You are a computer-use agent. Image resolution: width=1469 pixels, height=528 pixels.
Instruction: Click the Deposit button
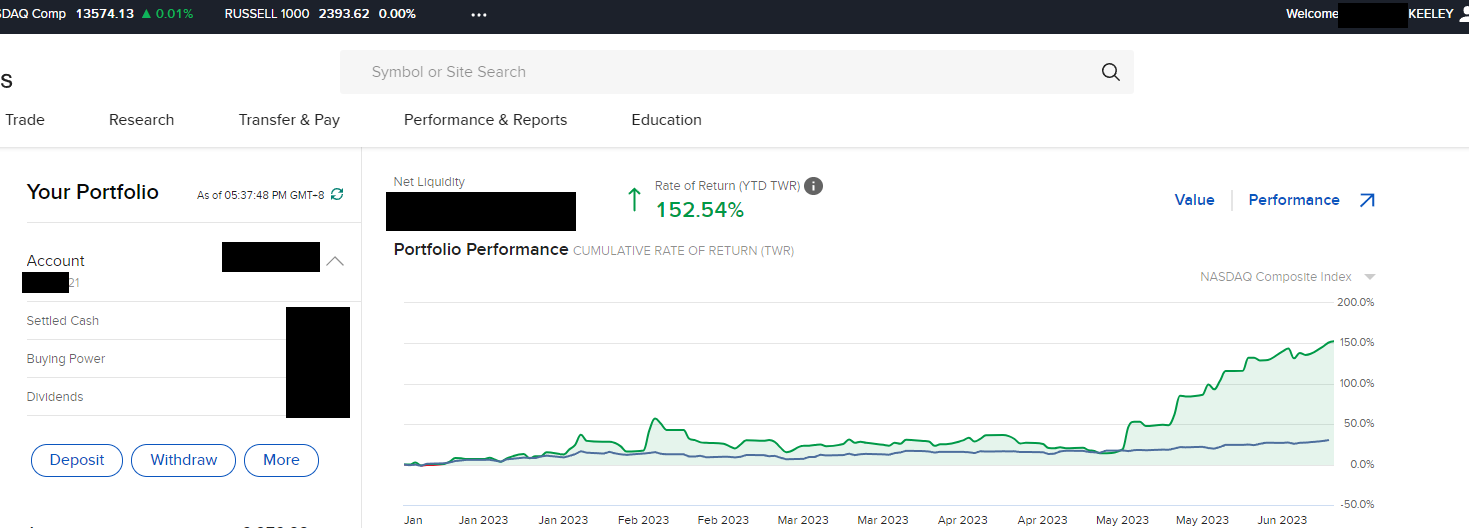[x=77, y=460]
